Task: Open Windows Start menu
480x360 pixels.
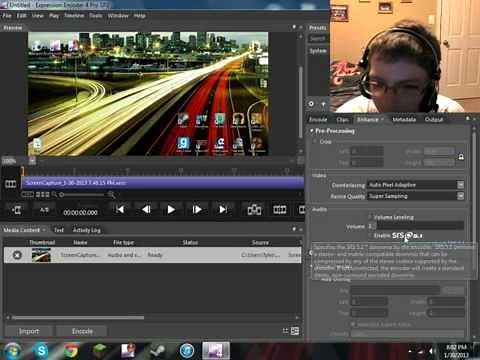Action: pos(12,351)
